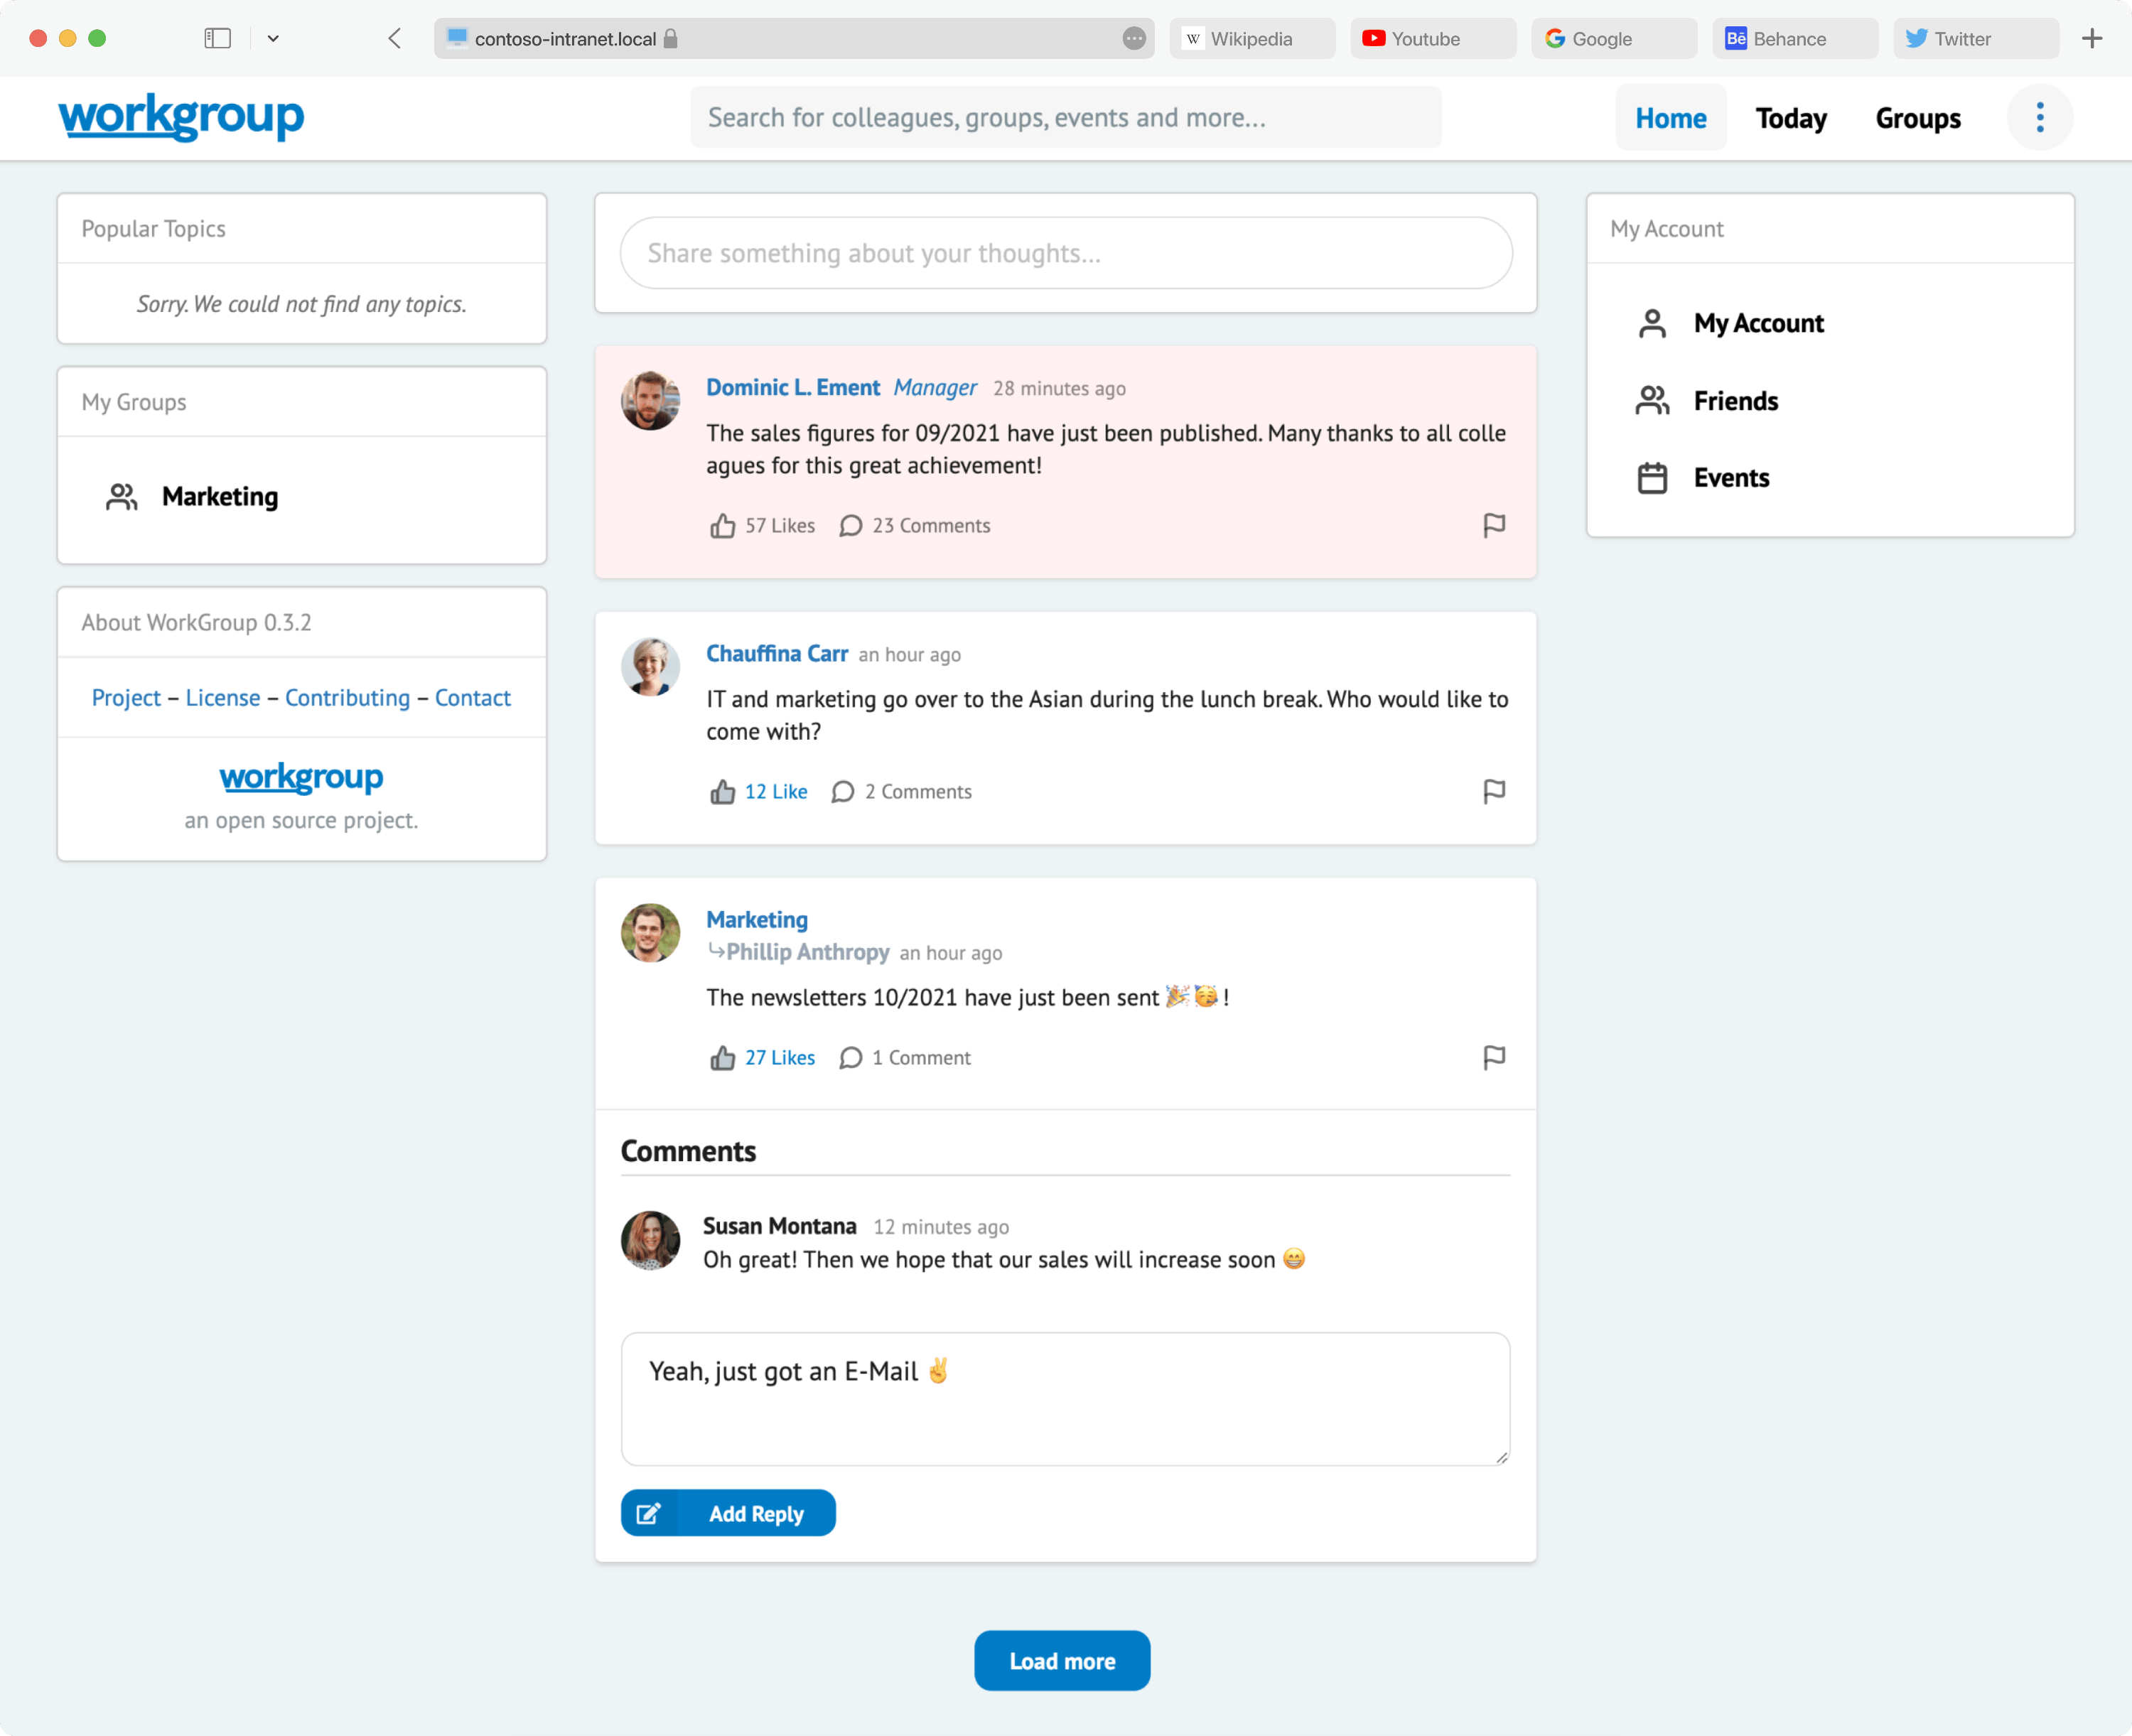Open the Contributing link

347,697
